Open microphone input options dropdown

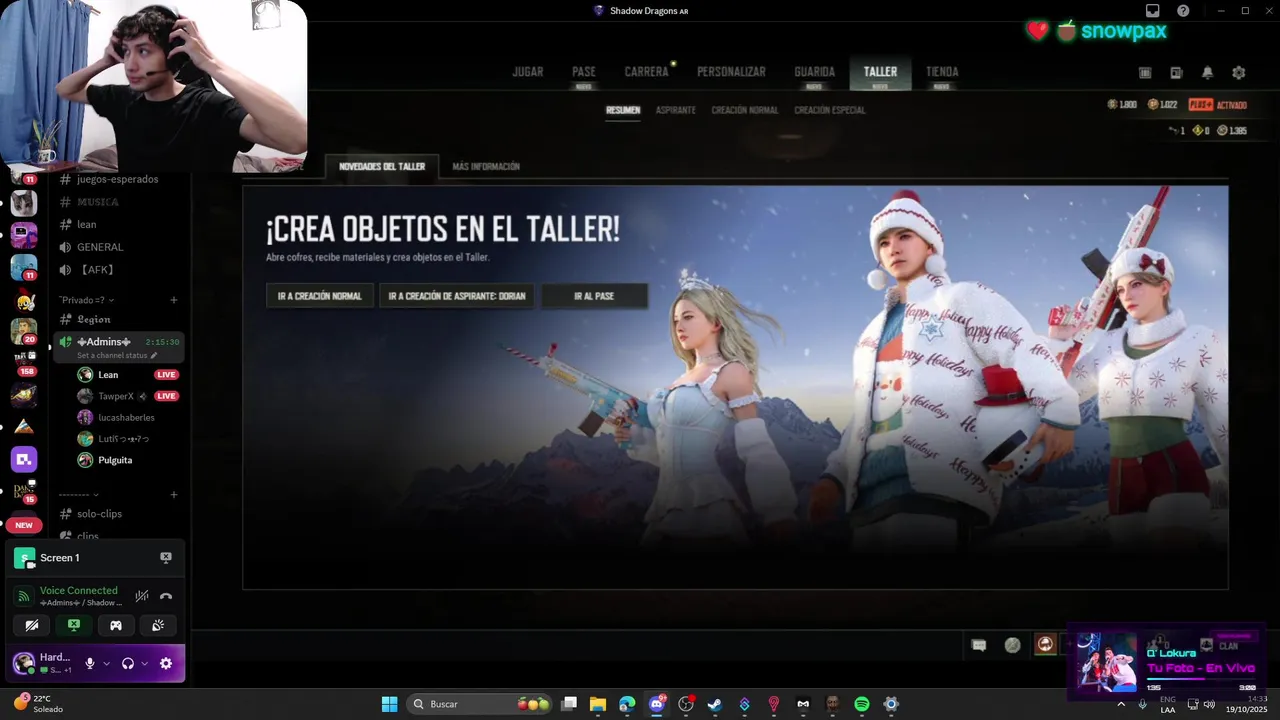pyautogui.click(x=106, y=664)
